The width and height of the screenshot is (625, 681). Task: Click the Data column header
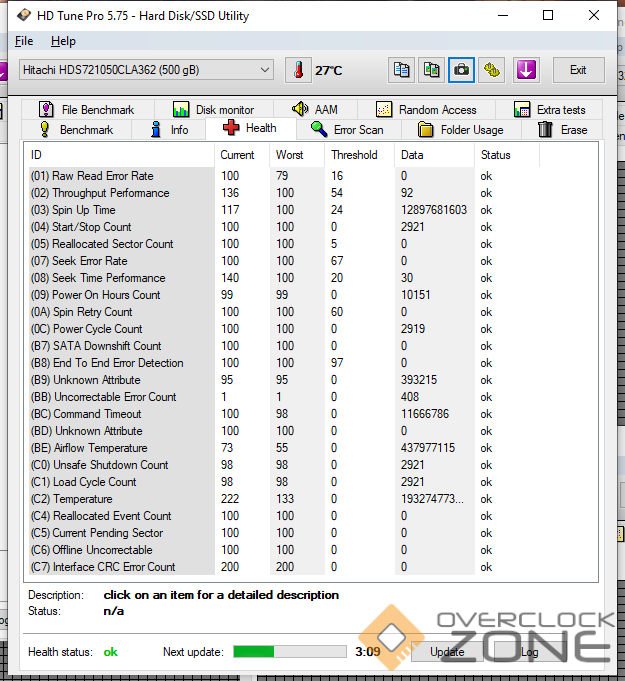coord(435,155)
